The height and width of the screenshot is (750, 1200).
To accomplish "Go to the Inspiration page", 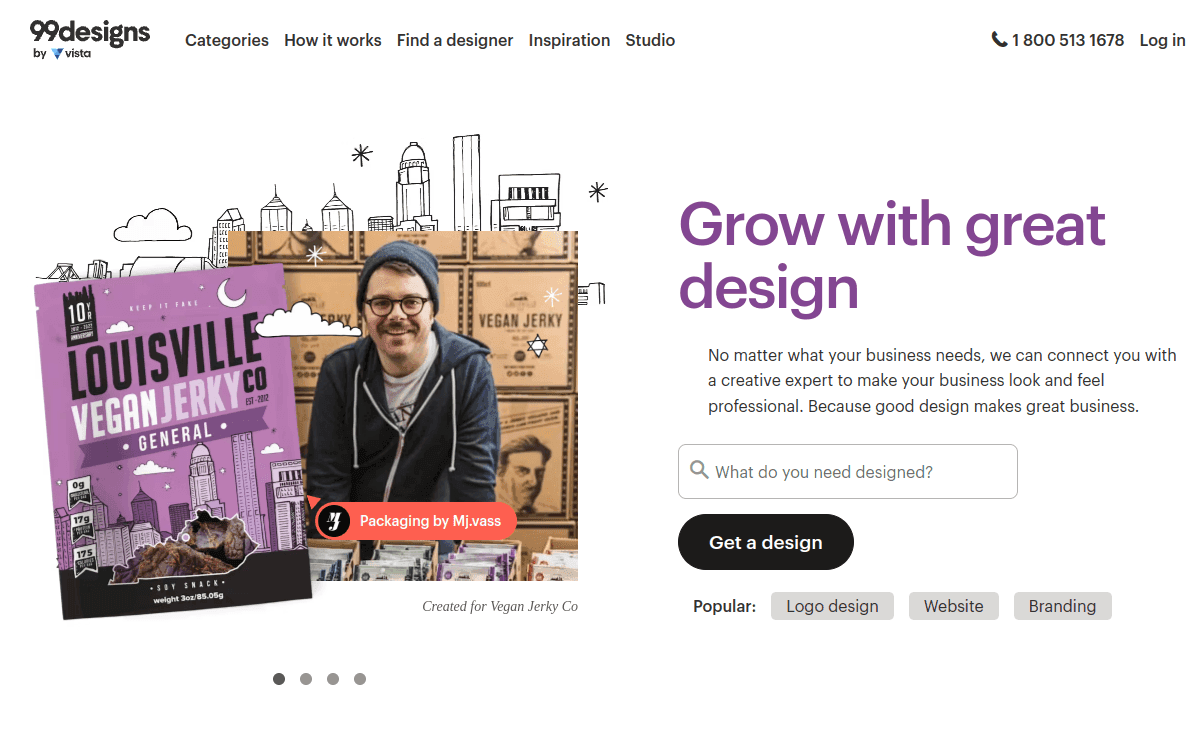I will coord(569,40).
